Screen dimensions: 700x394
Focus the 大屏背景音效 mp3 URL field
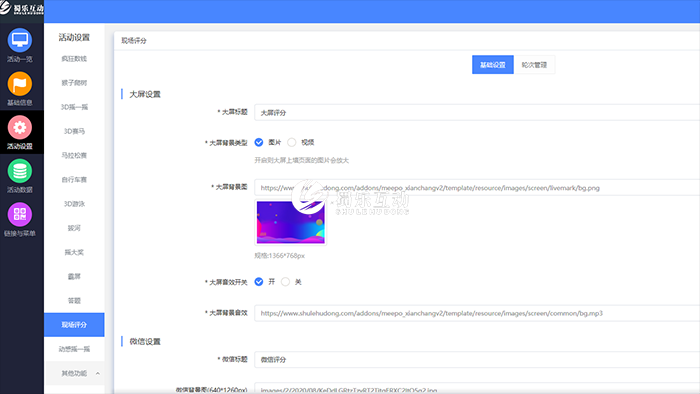pyautogui.click(x=477, y=313)
